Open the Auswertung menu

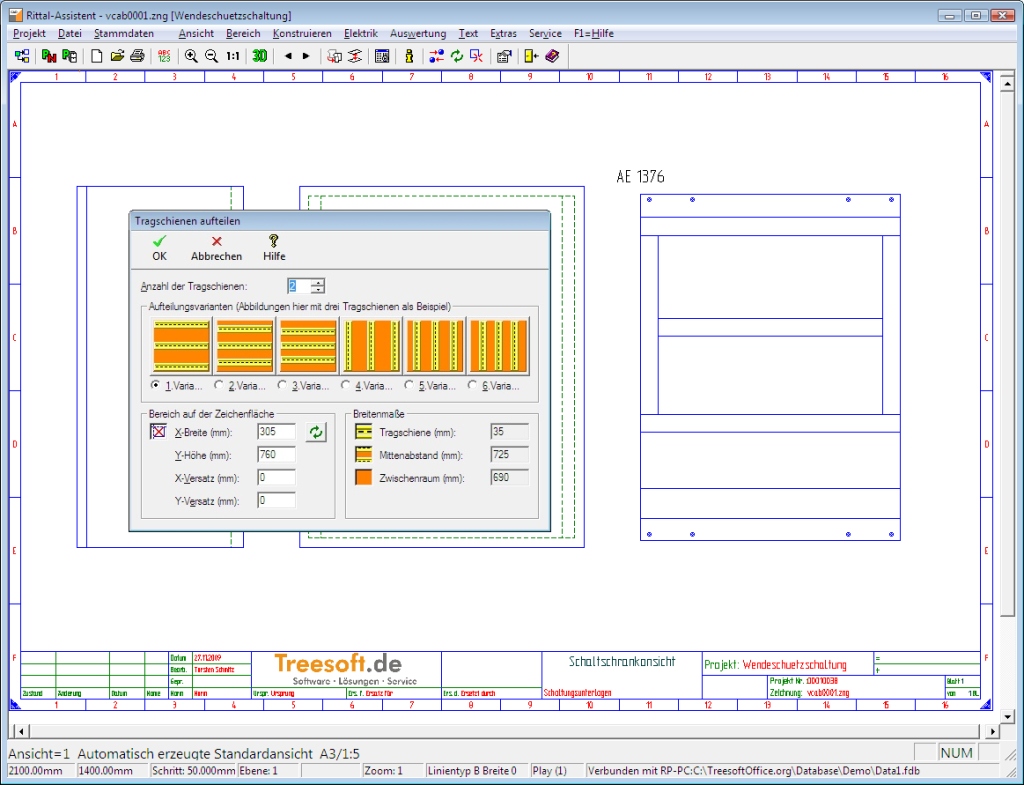[x=418, y=33]
